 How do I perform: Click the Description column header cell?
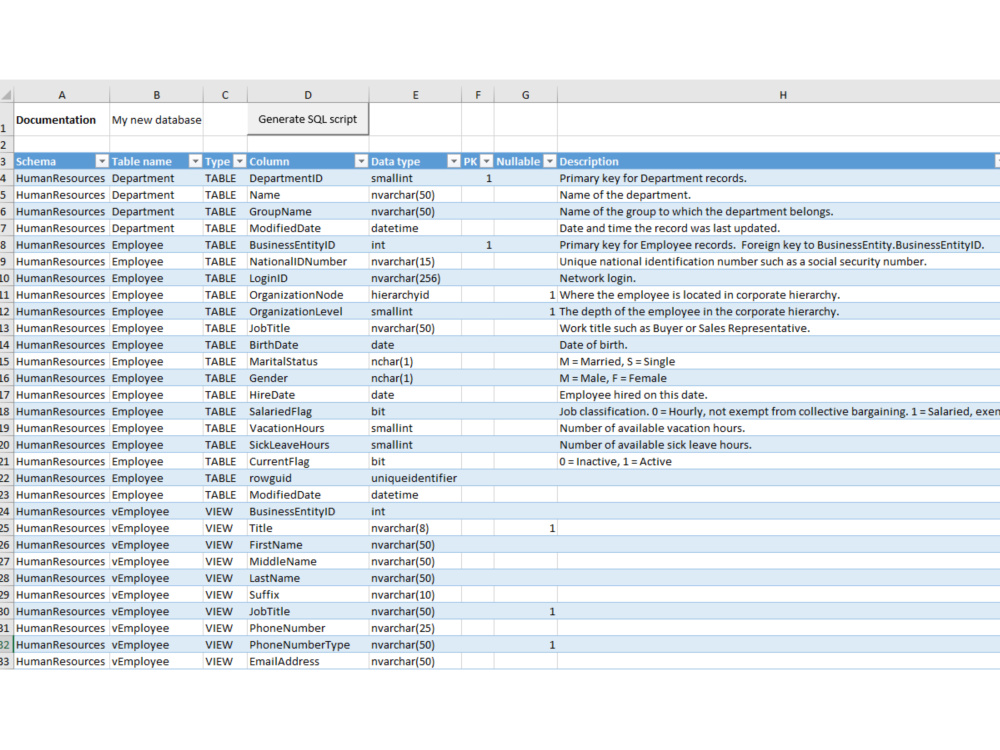[x=779, y=161]
